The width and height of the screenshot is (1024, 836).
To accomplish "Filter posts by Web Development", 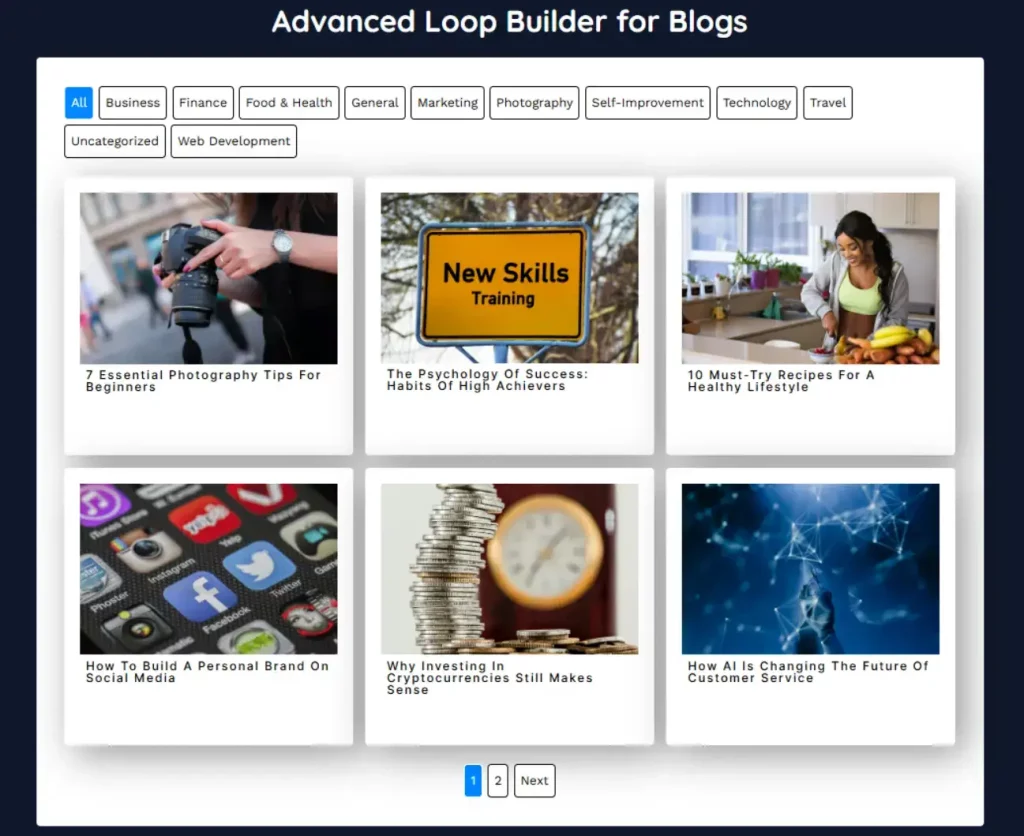I will point(234,141).
